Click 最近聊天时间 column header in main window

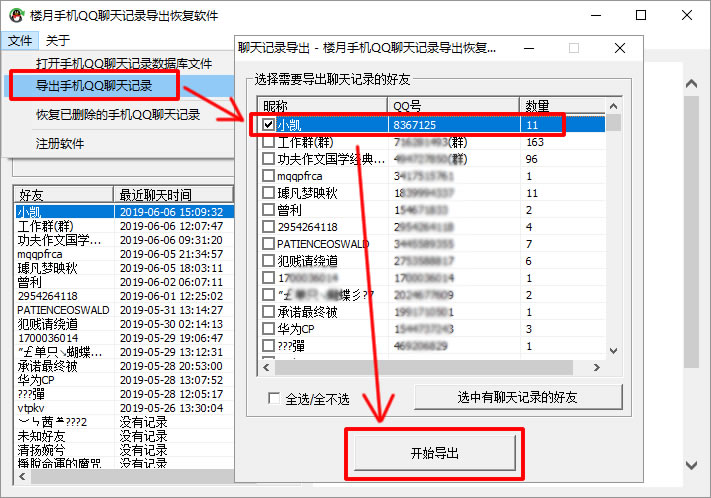(x=173, y=195)
